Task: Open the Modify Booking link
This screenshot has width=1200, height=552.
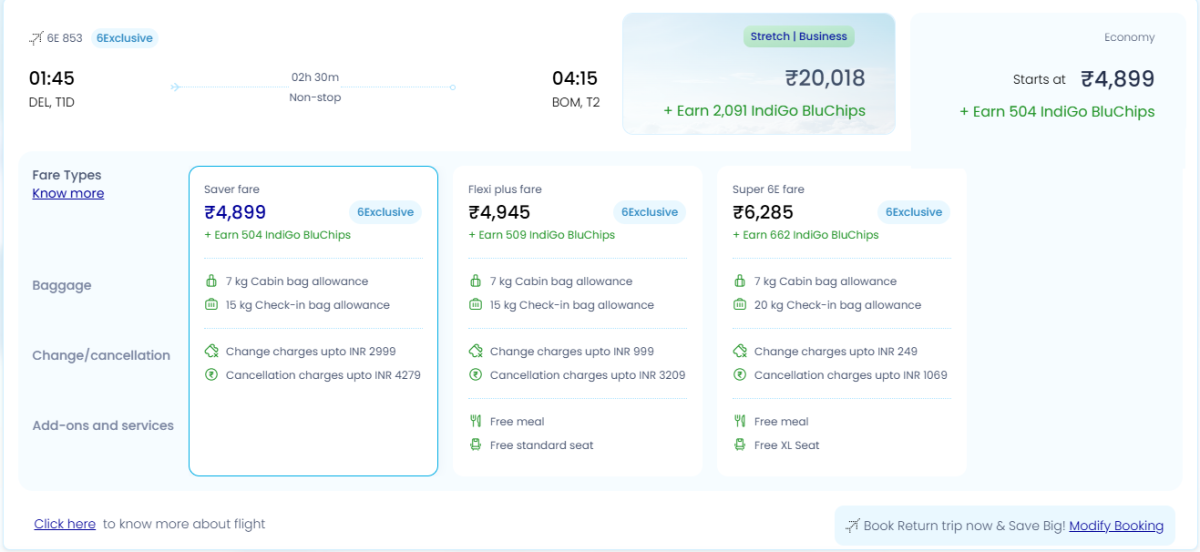Action: [x=1116, y=525]
